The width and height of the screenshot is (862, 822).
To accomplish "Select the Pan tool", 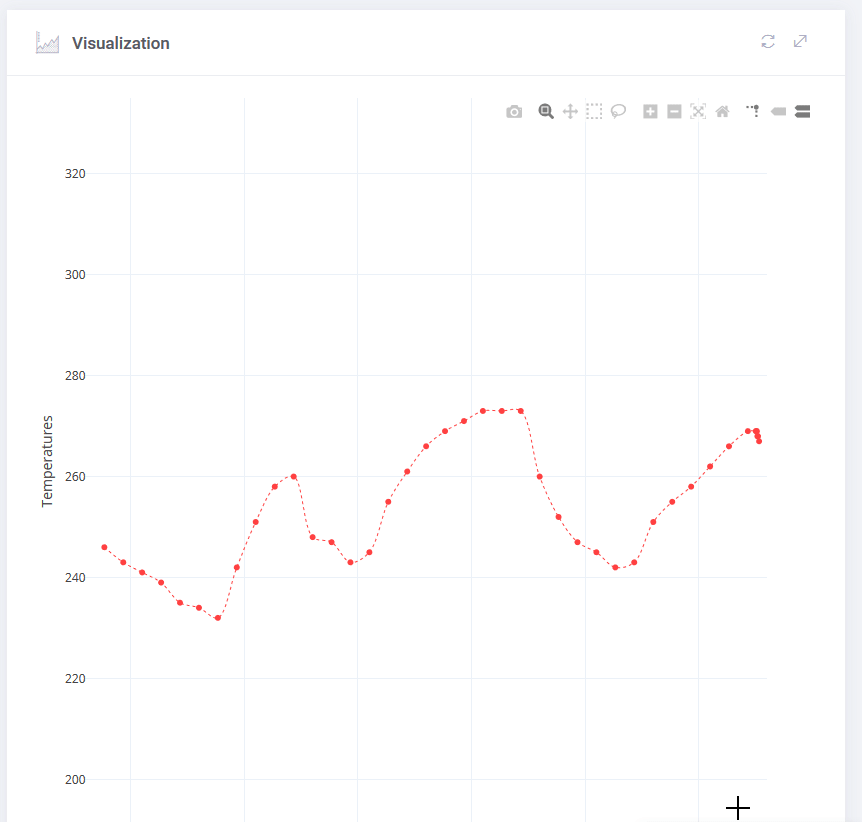I will pyautogui.click(x=570, y=112).
